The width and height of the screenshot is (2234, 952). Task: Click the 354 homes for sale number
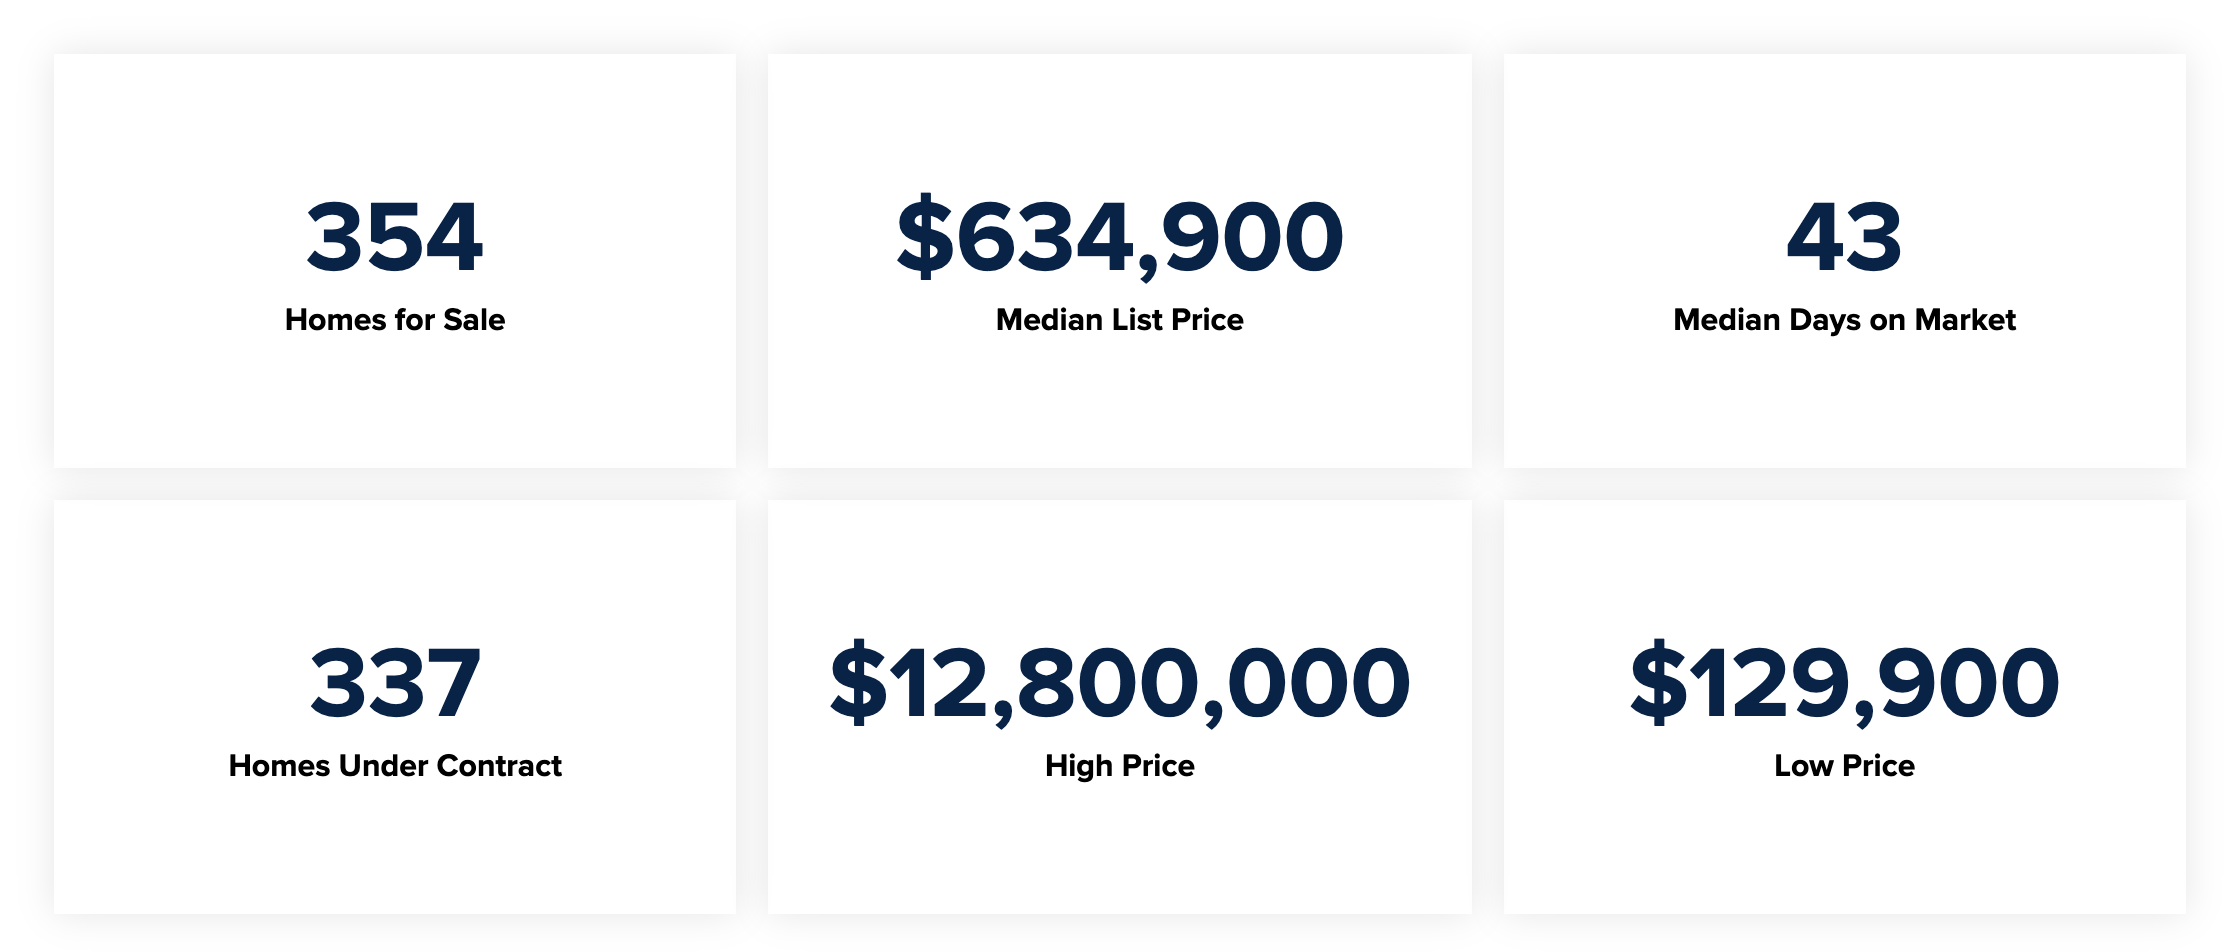395,237
